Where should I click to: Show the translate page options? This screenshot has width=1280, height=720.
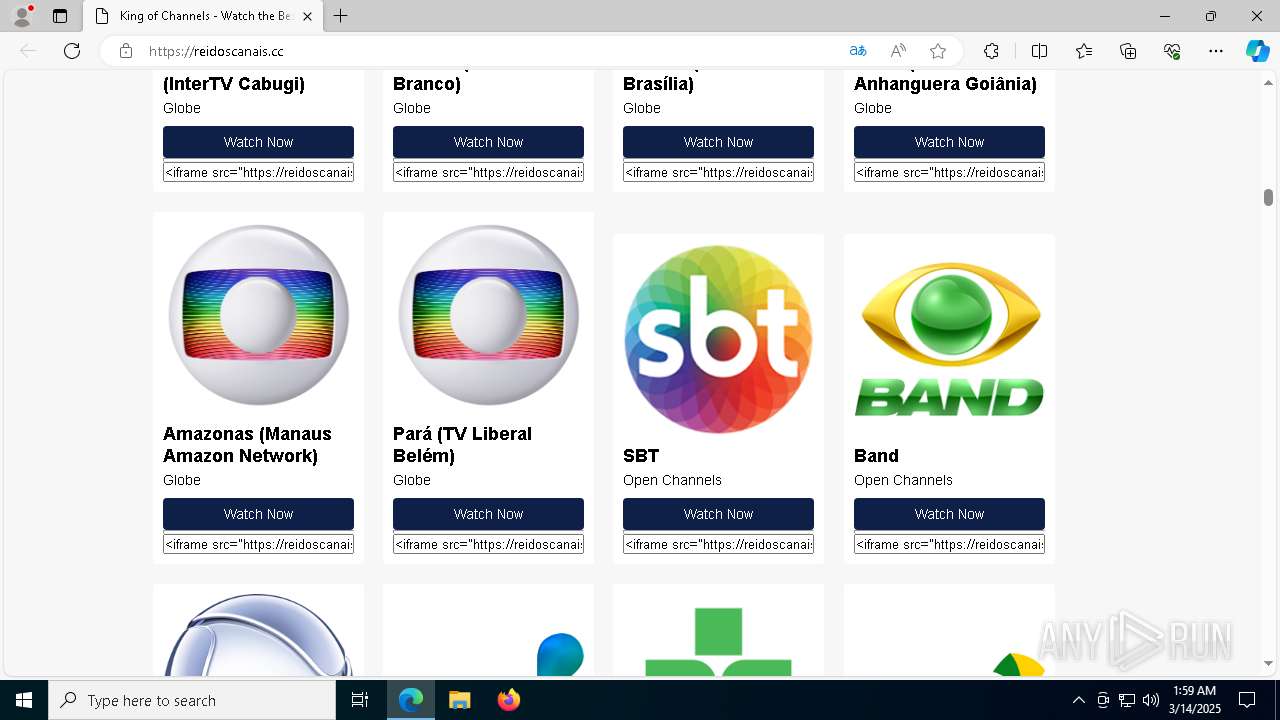[x=858, y=51]
